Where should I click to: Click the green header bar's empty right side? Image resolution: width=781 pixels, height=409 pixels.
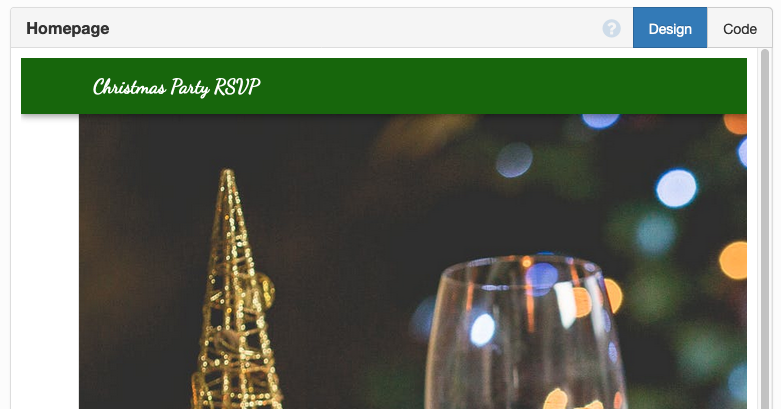click(503, 86)
